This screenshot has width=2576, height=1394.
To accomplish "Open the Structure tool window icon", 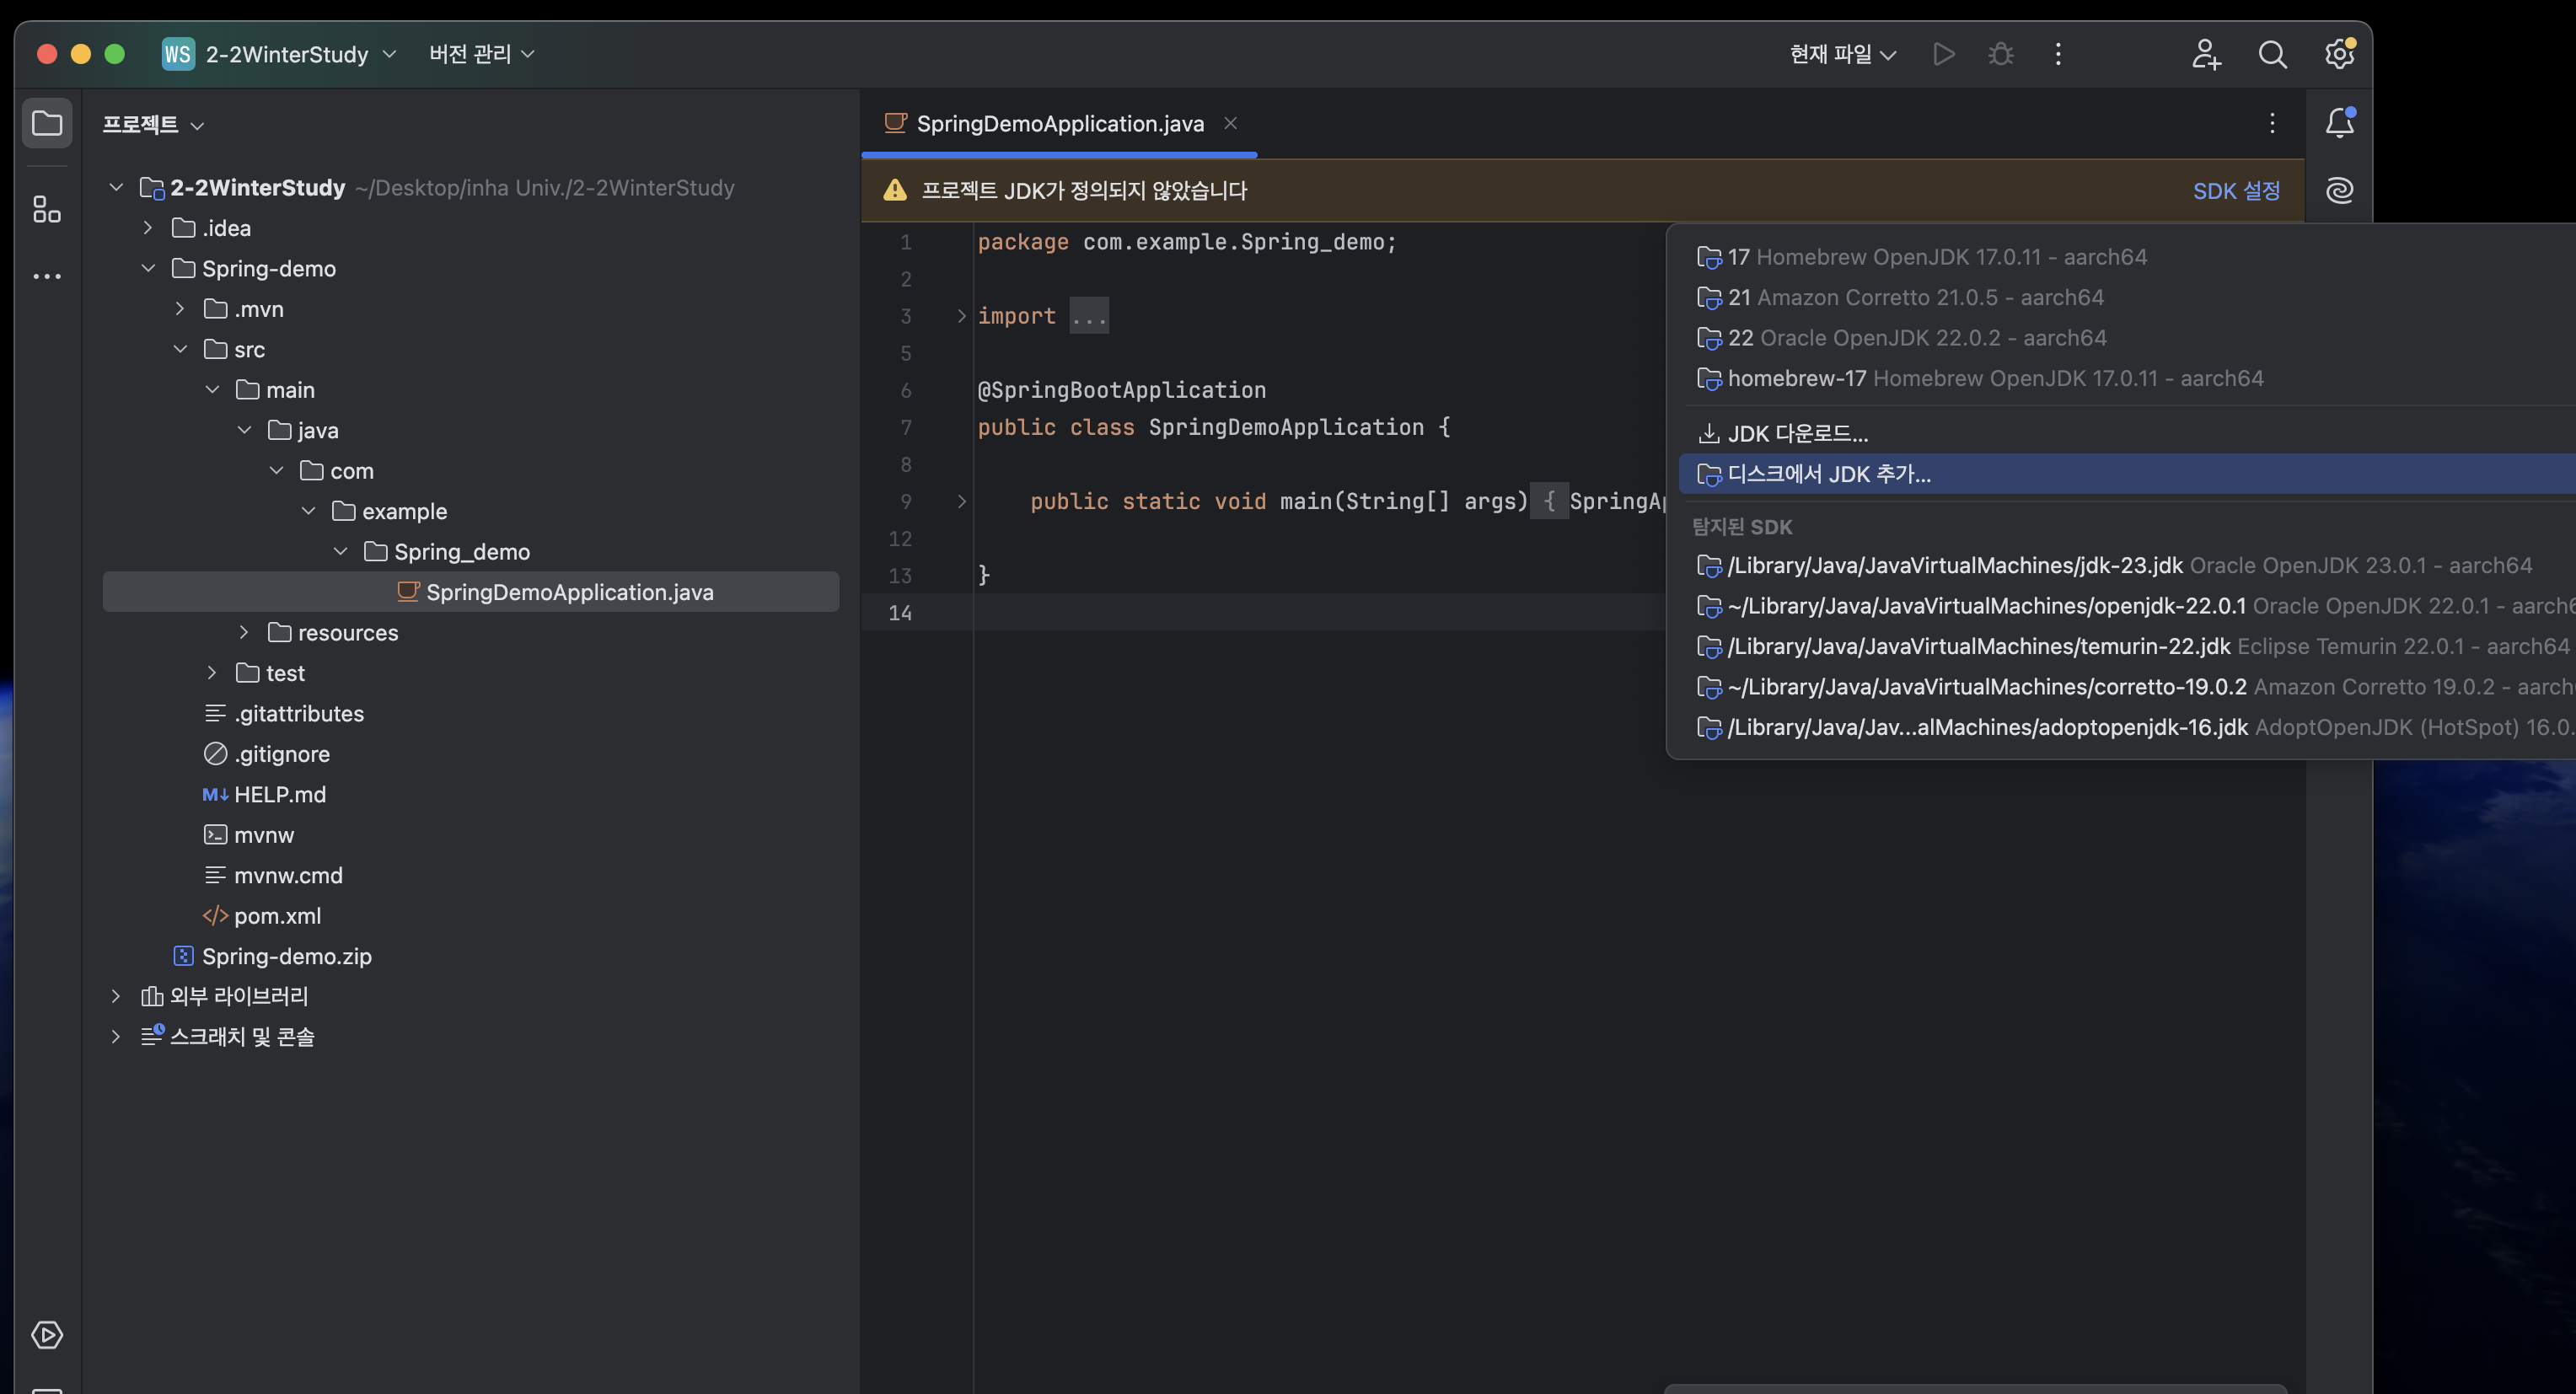I will click(x=46, y=209).
